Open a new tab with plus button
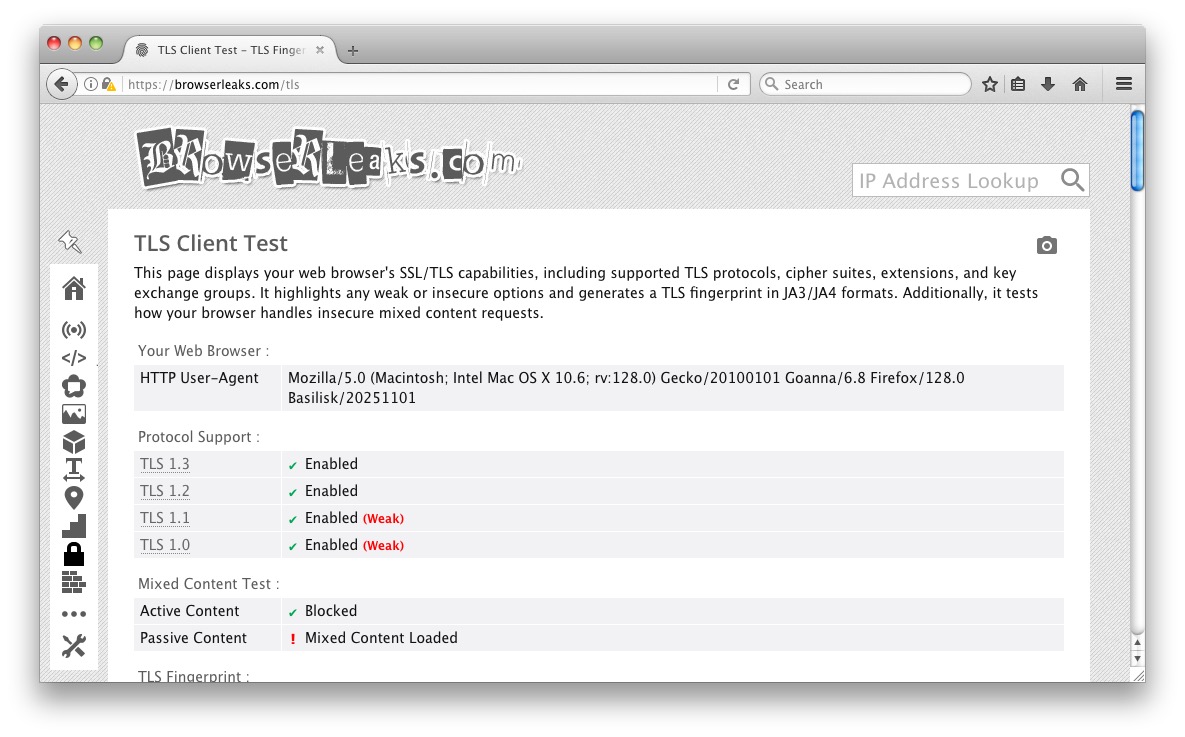The image size is (1185, 737). point(352,51)
